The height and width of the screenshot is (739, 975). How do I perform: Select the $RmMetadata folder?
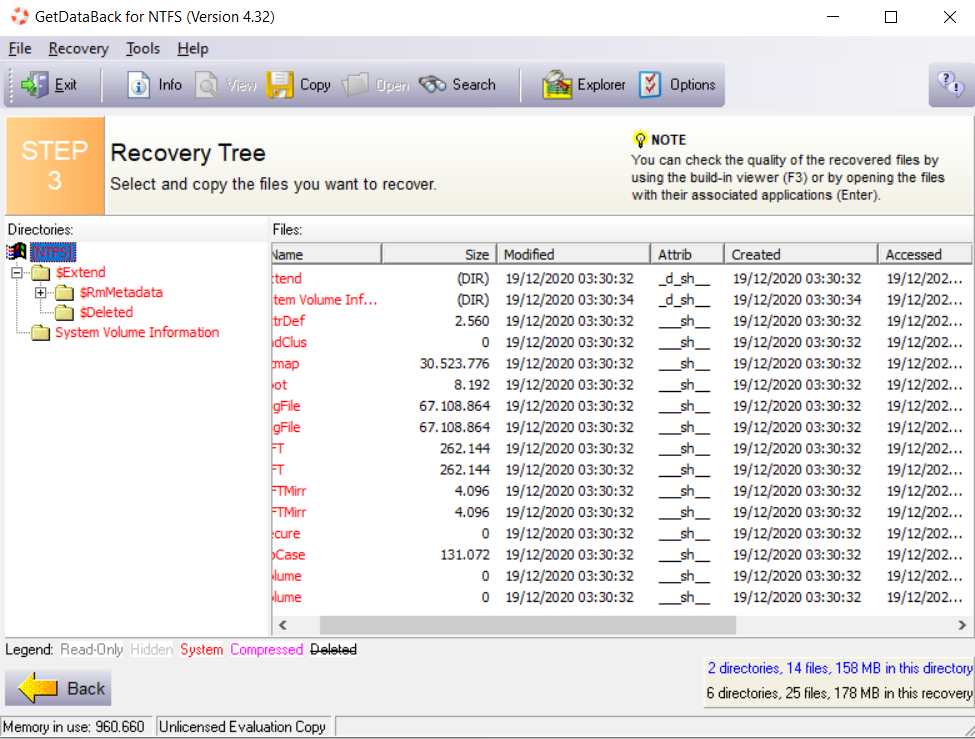point(121,292)
